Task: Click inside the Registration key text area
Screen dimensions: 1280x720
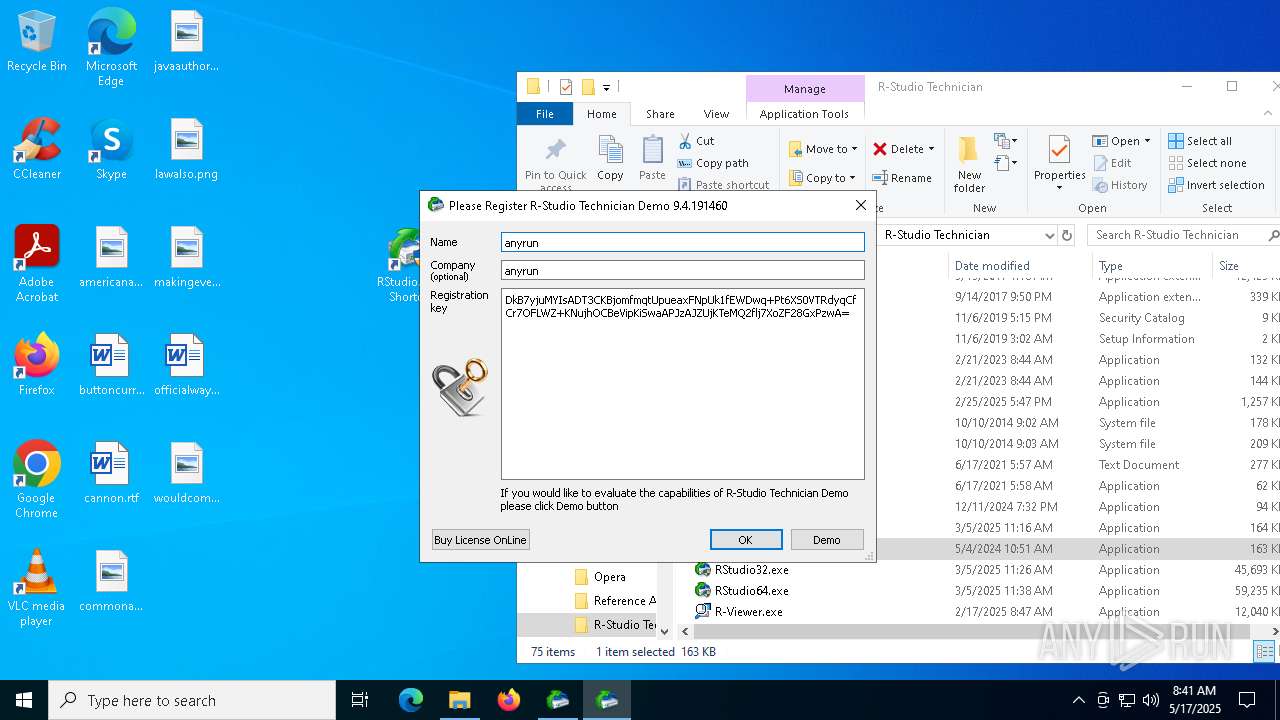Action: pyautogui.click(x=683, y=384)
